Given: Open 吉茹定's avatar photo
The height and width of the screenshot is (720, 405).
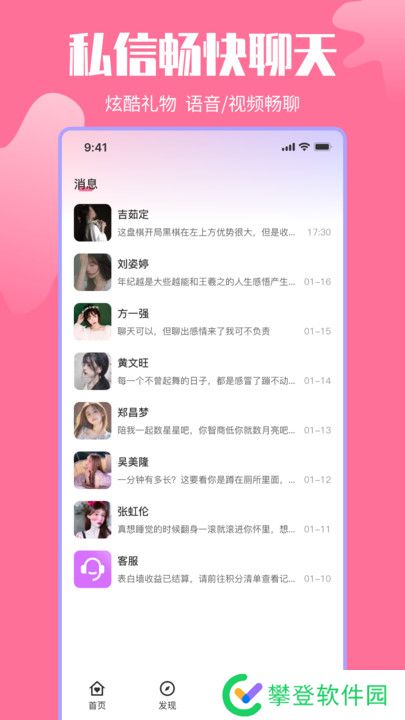Looking at the screenshot, I should click(x=92, y=223).
